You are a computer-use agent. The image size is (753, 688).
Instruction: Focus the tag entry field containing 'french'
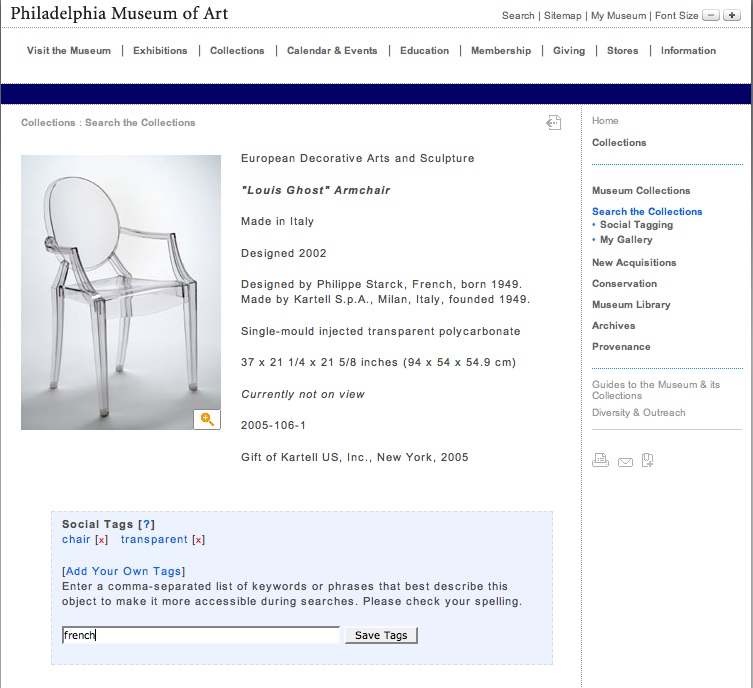(201, 635)
